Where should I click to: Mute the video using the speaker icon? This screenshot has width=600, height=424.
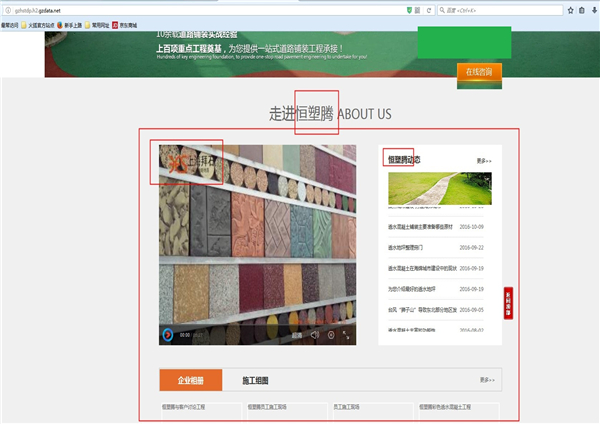[x=314, y=335]
